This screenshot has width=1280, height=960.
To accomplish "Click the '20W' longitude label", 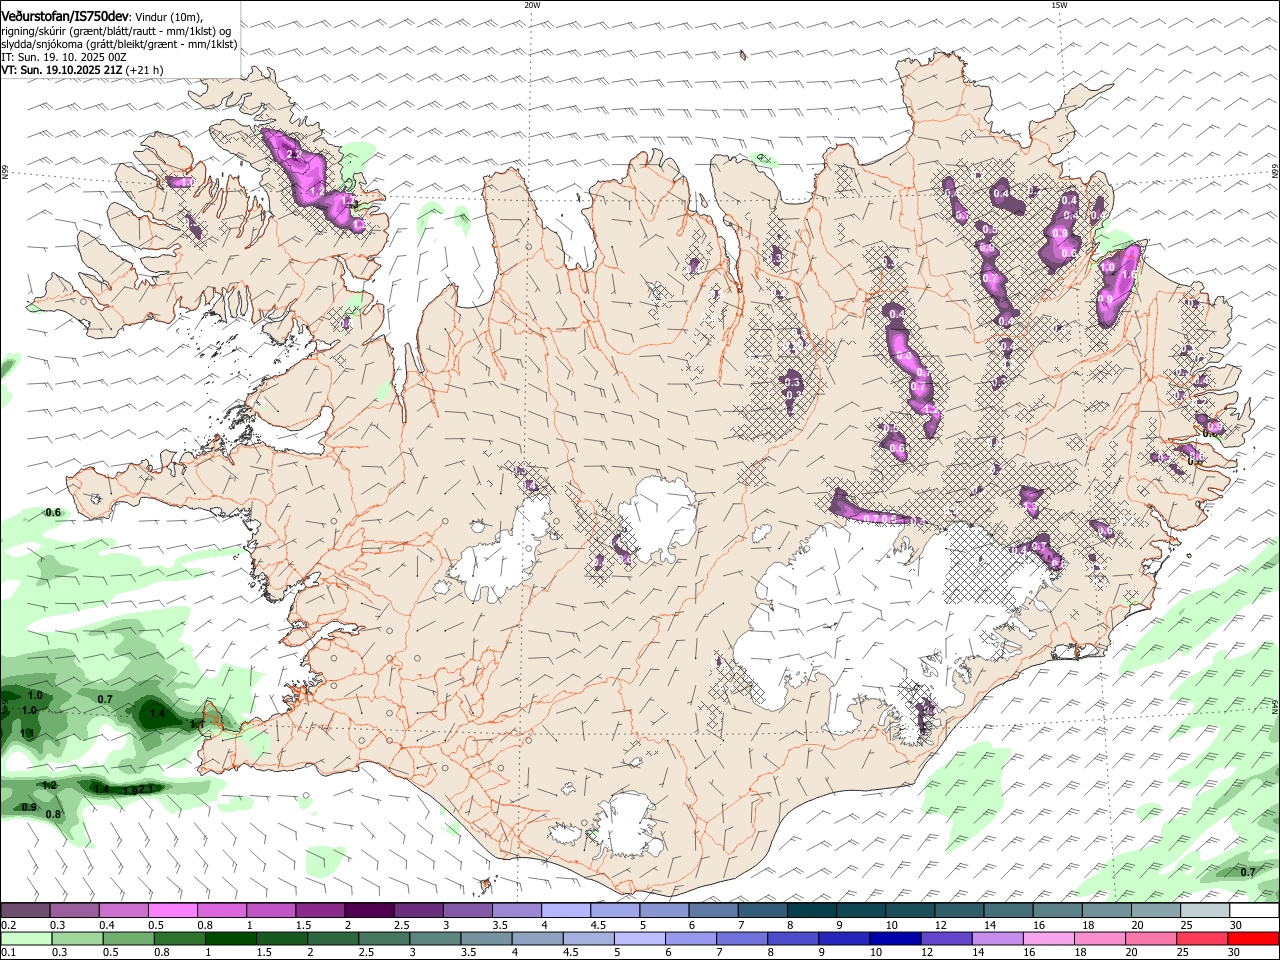I will (x=532, y=5).
